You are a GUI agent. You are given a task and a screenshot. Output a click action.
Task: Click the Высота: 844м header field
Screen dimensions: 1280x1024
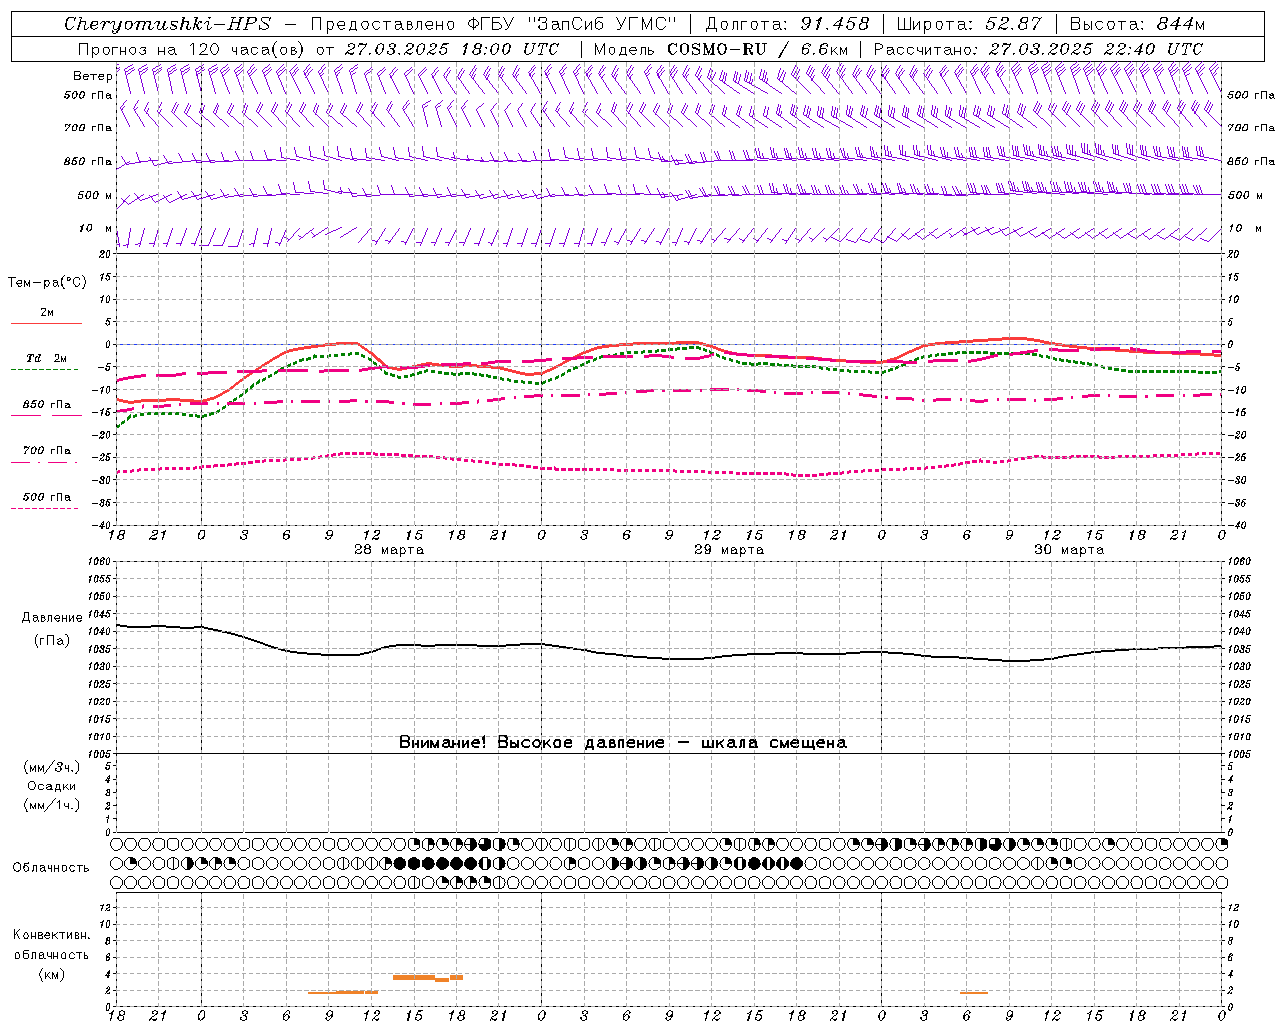(x=1137, y=24)
